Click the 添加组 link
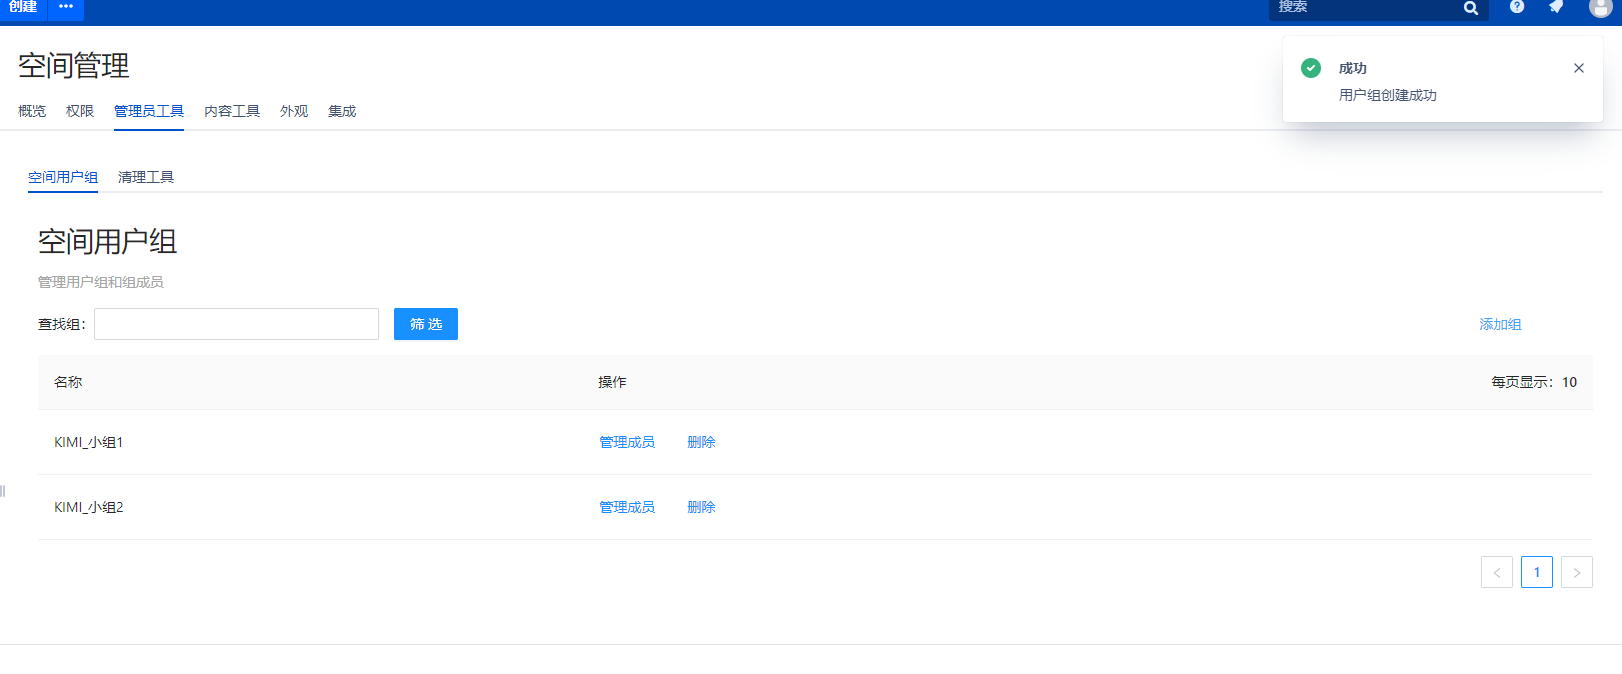 tap(1500, 324)
